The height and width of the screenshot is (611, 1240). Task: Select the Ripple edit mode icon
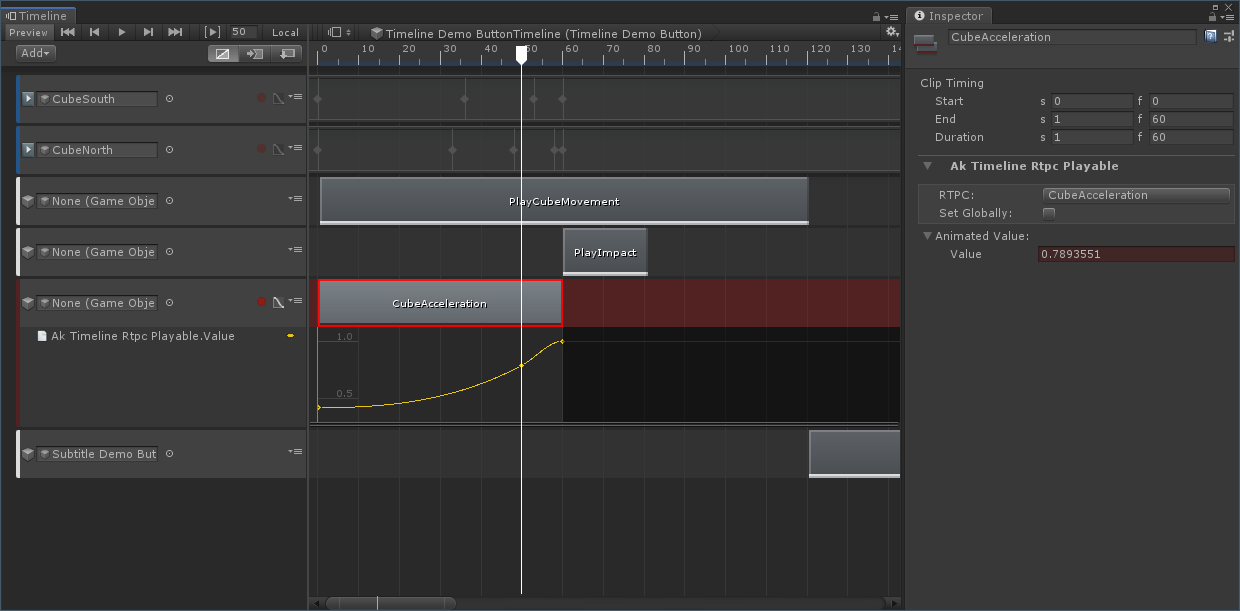coord(254,53)
